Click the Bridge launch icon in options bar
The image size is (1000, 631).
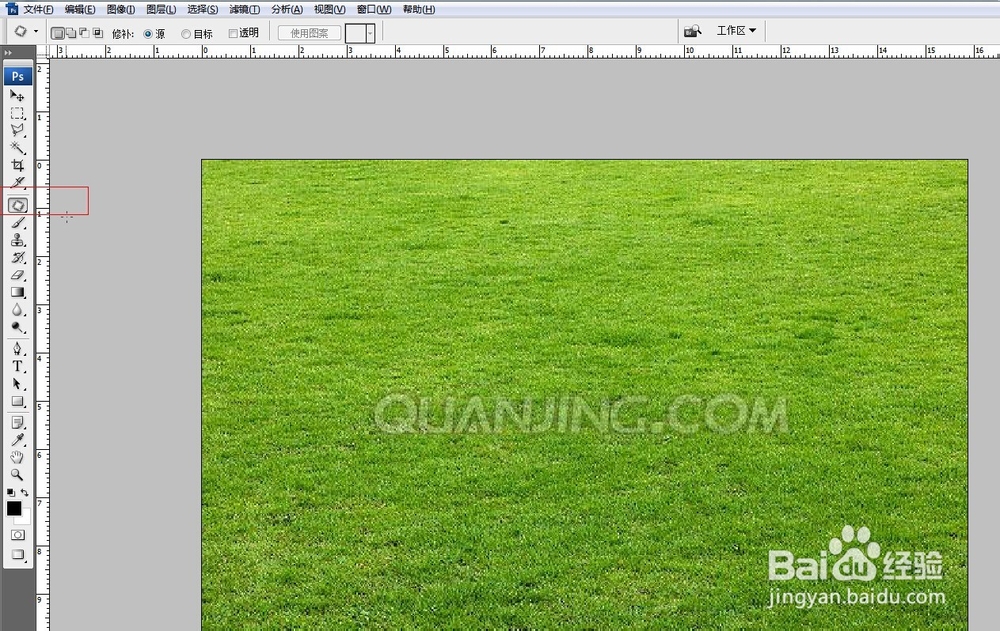(692, 31)
